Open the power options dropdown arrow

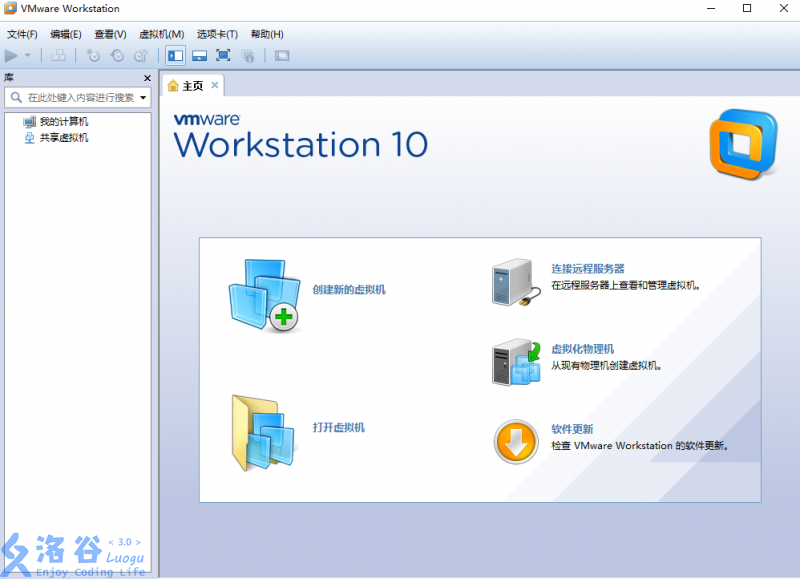tap(28, 55)
